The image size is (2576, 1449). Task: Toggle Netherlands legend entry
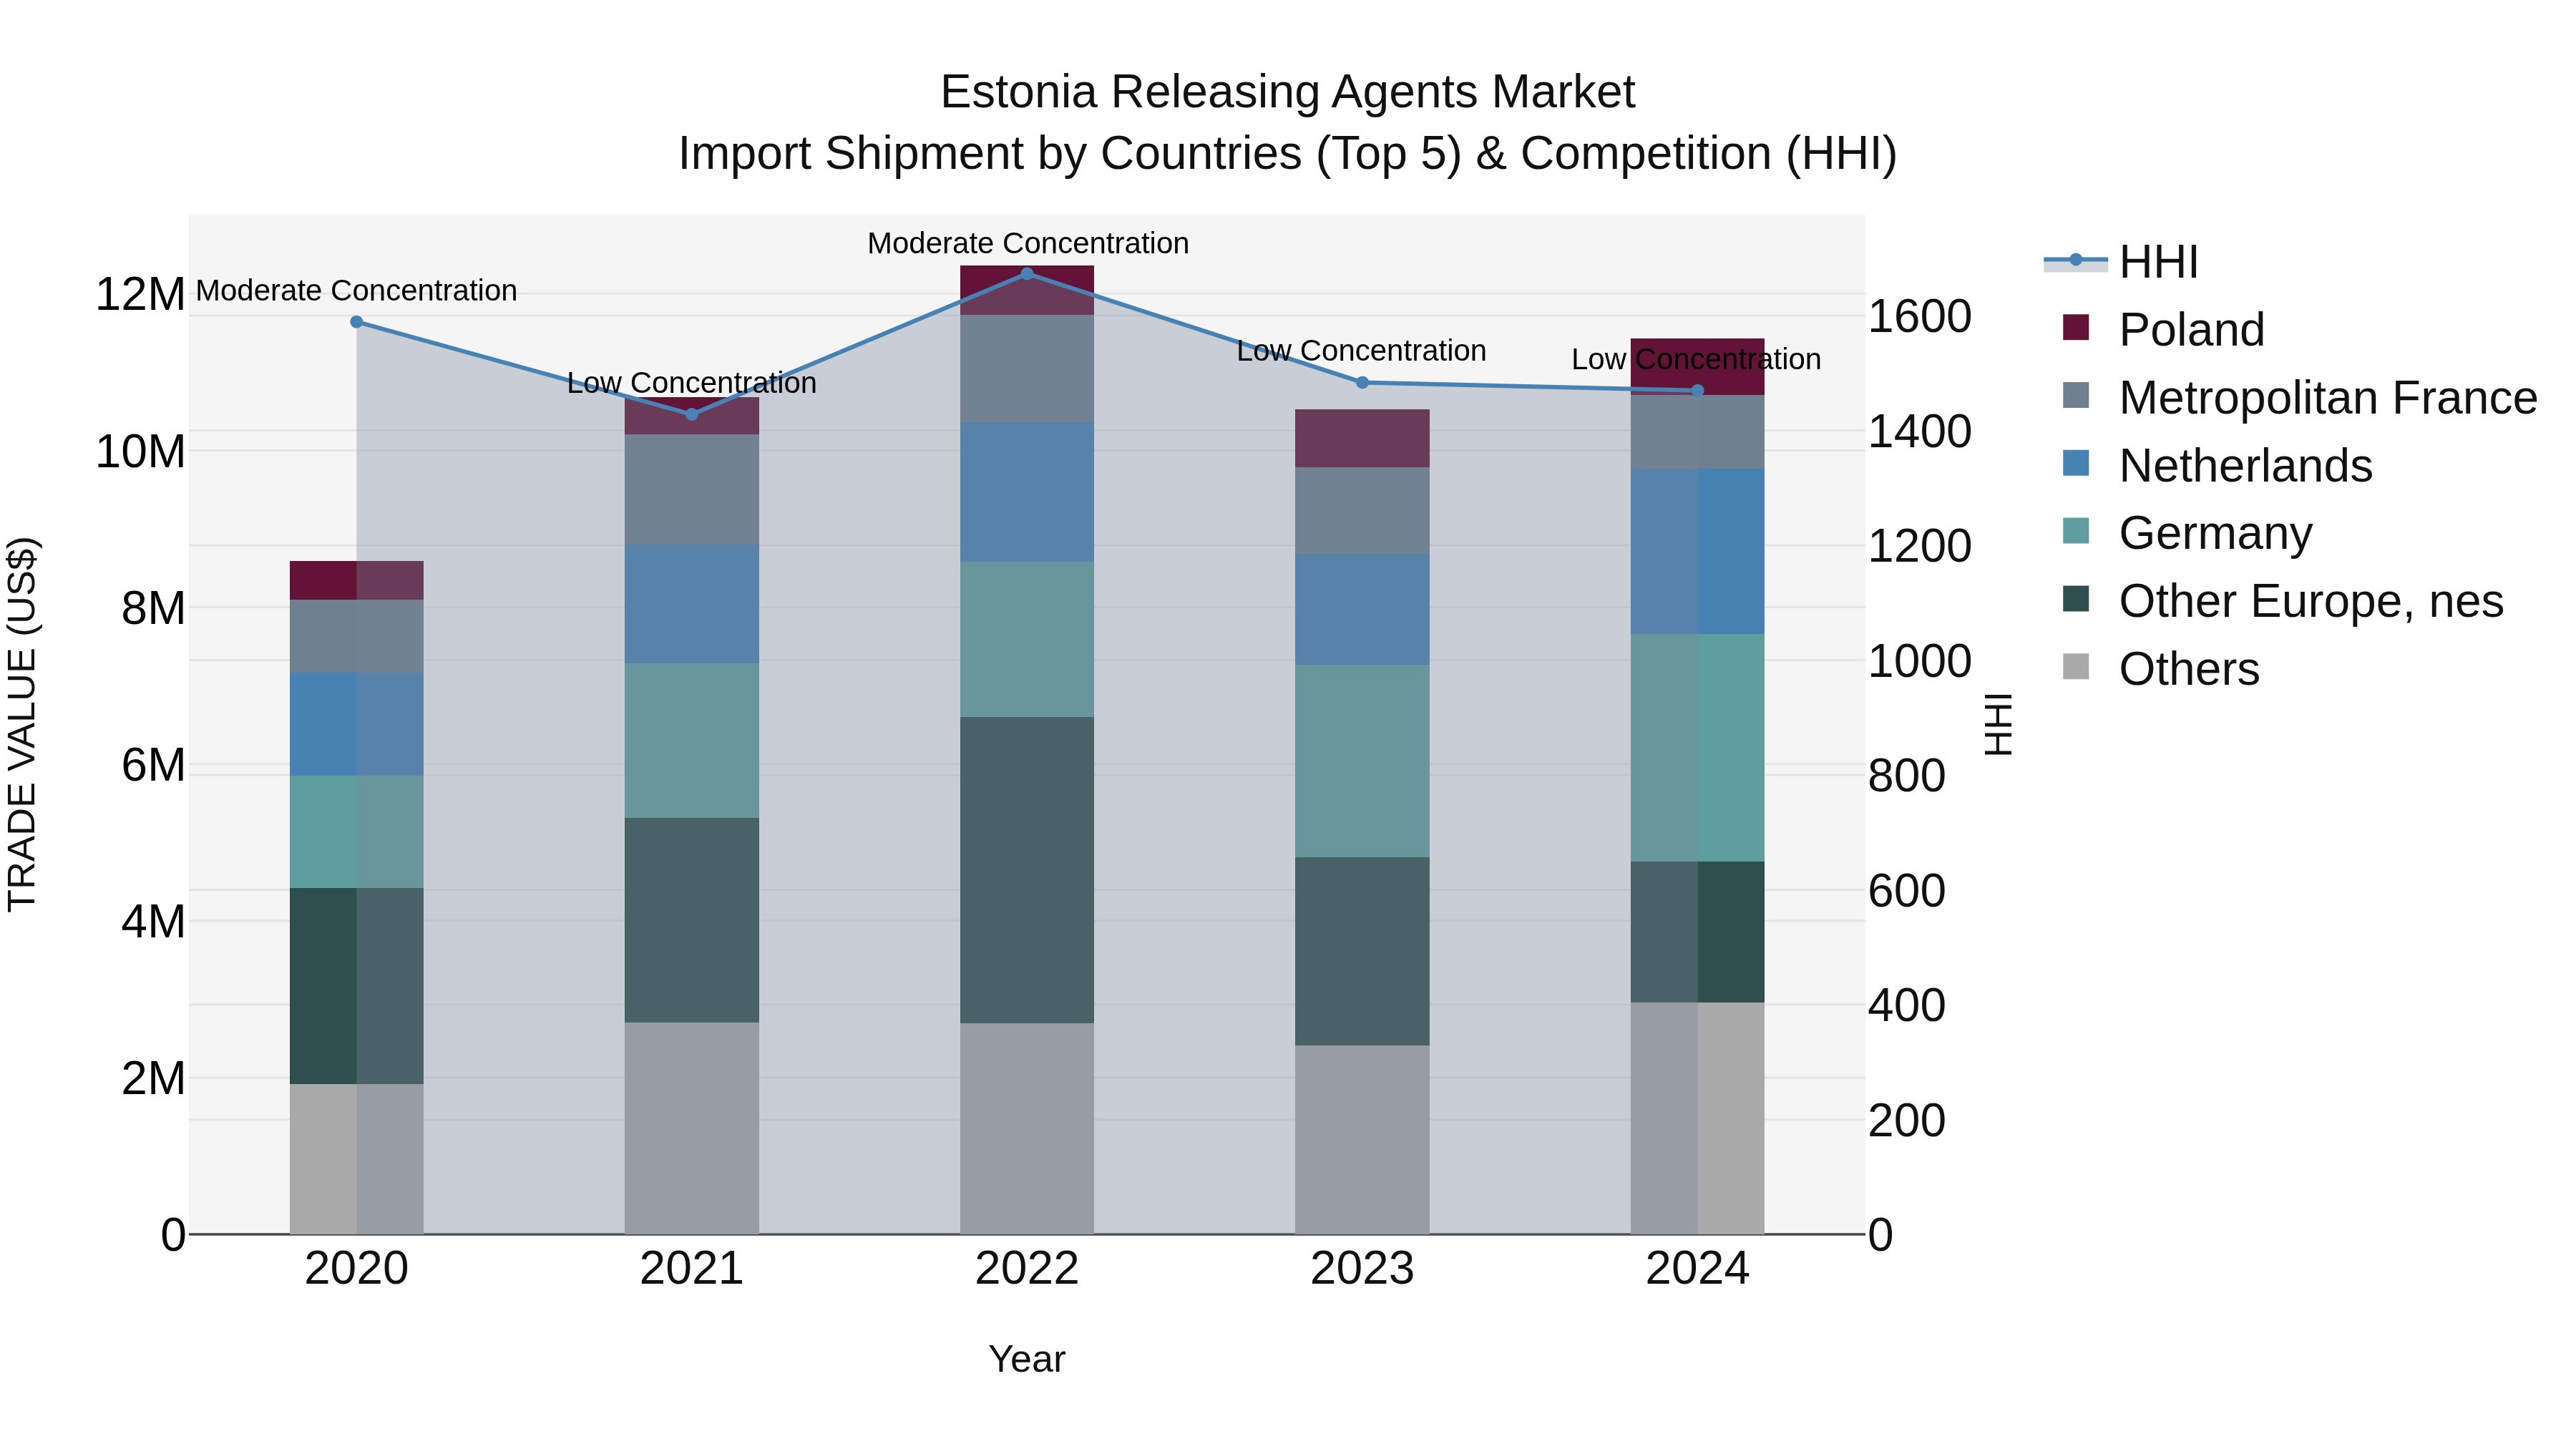coord(2217,465)
